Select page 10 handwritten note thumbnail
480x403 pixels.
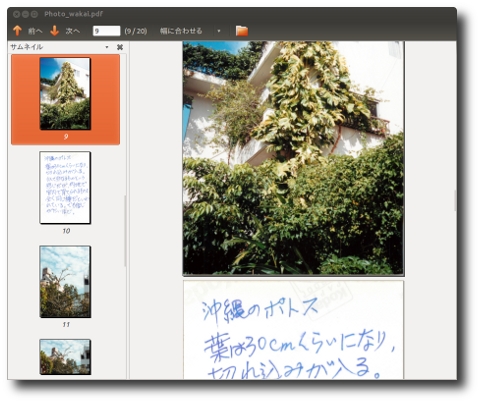tap(65, 187)
